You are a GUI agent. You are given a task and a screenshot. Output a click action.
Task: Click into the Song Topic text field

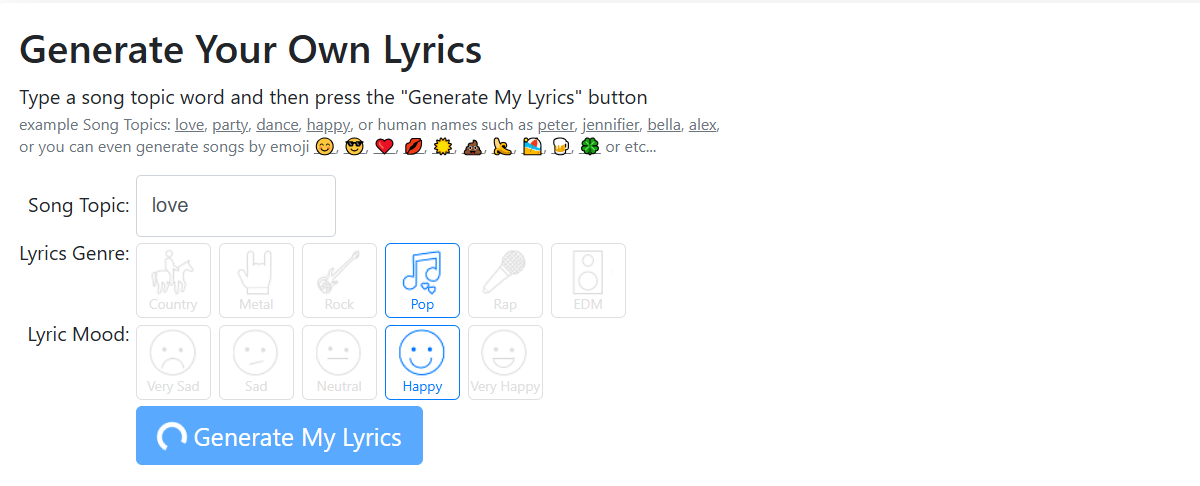[236, 206]
